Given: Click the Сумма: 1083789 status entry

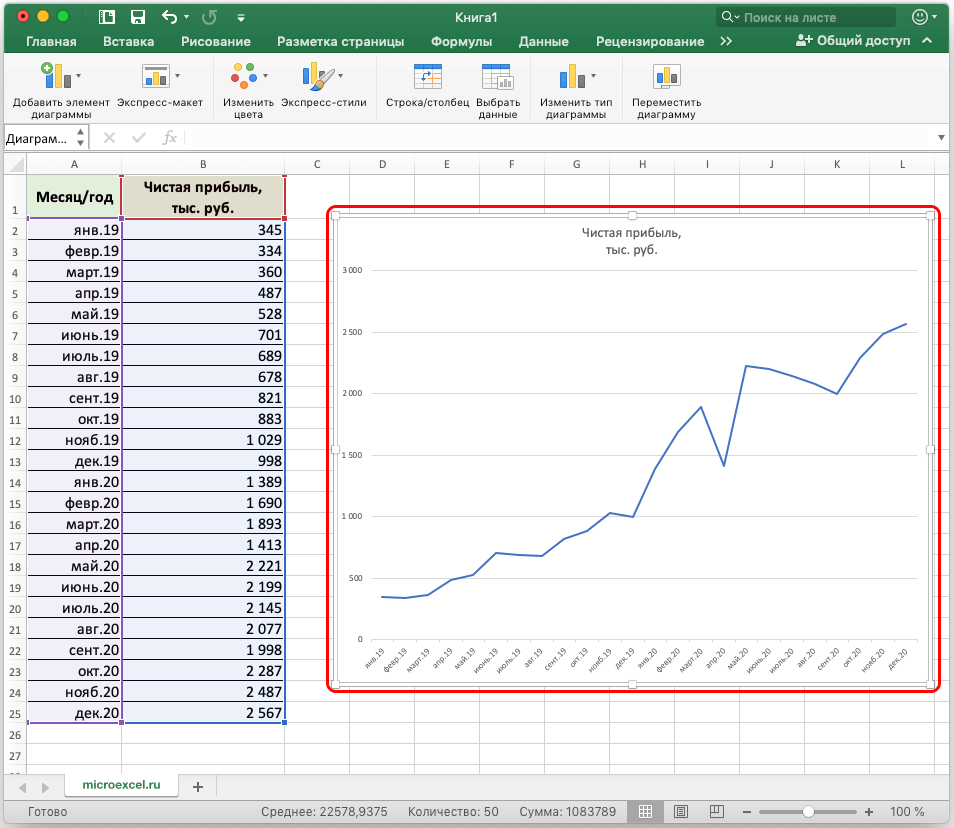Looking at the screenshot, I should pos(567,812).
